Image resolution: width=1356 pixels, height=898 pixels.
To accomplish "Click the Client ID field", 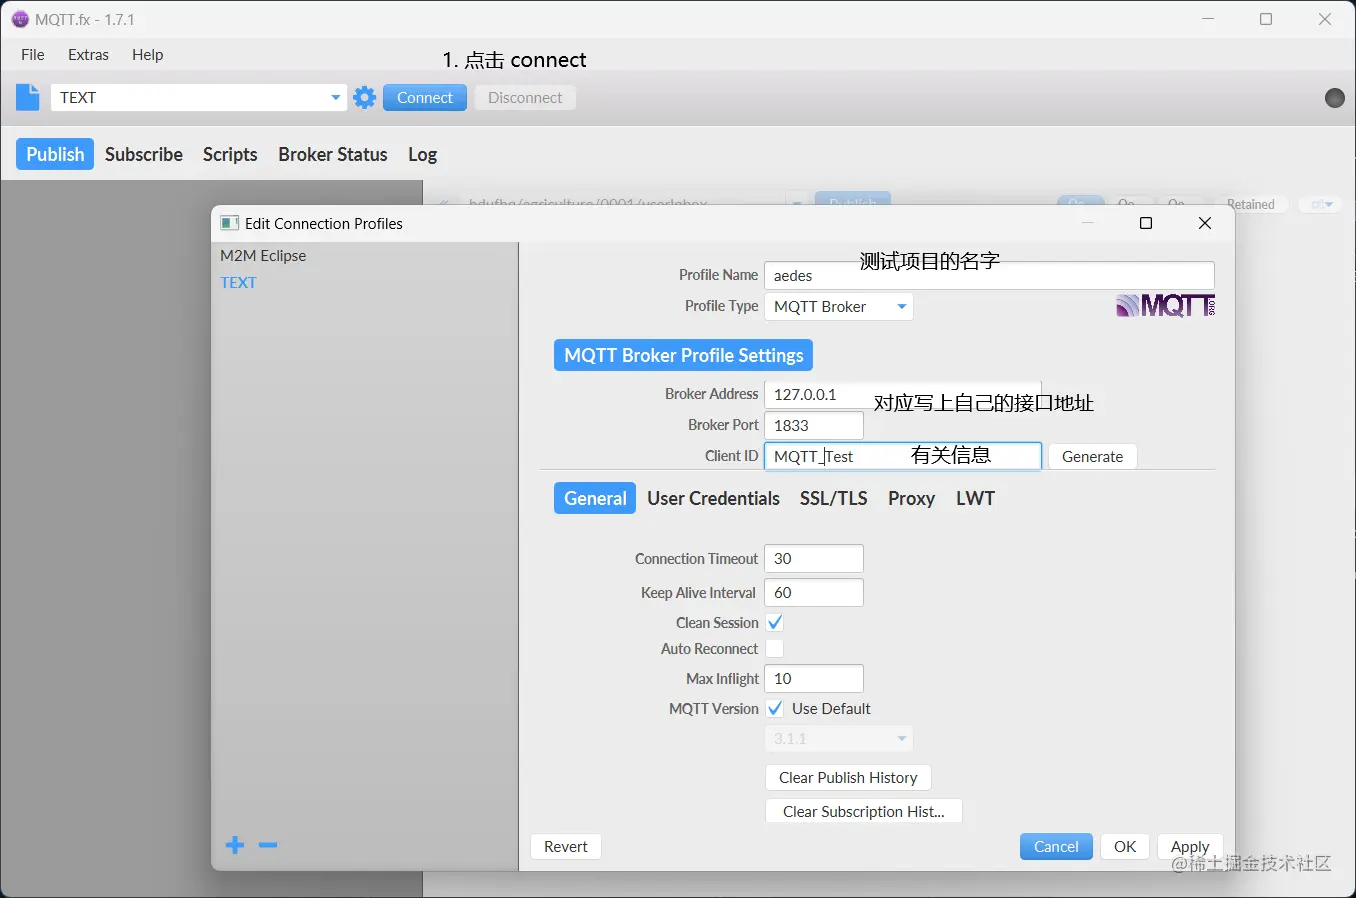I will pyautogui.click(x=903, y=456).
